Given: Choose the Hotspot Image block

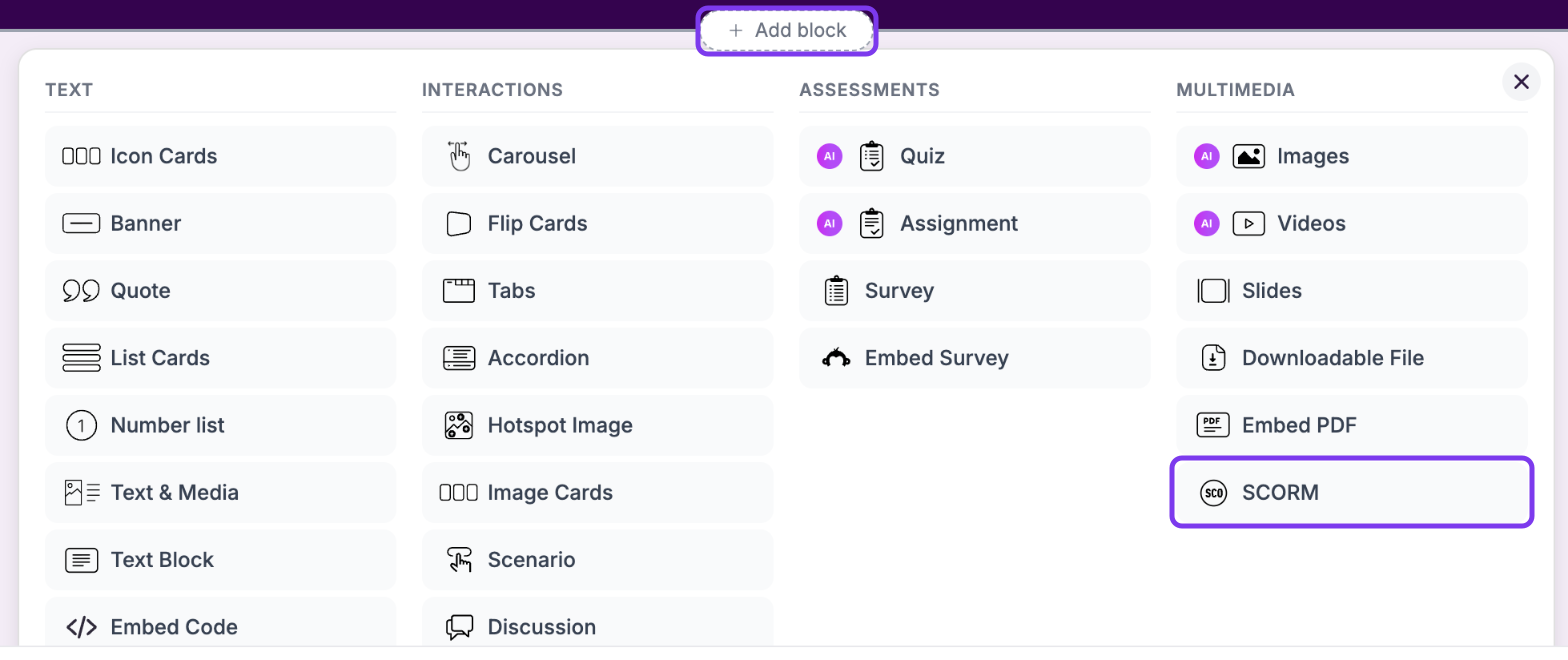Looking at the screenshot, I should click(598, 425).
